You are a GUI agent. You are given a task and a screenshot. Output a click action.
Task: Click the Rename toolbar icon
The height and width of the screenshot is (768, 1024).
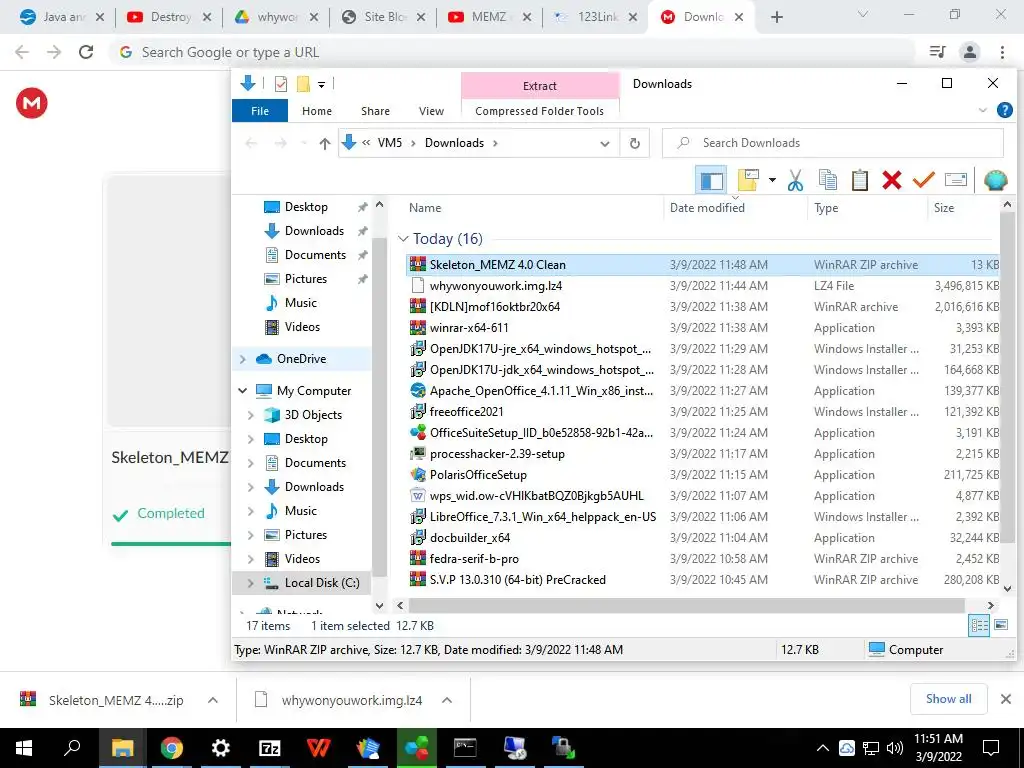(955, 180)
